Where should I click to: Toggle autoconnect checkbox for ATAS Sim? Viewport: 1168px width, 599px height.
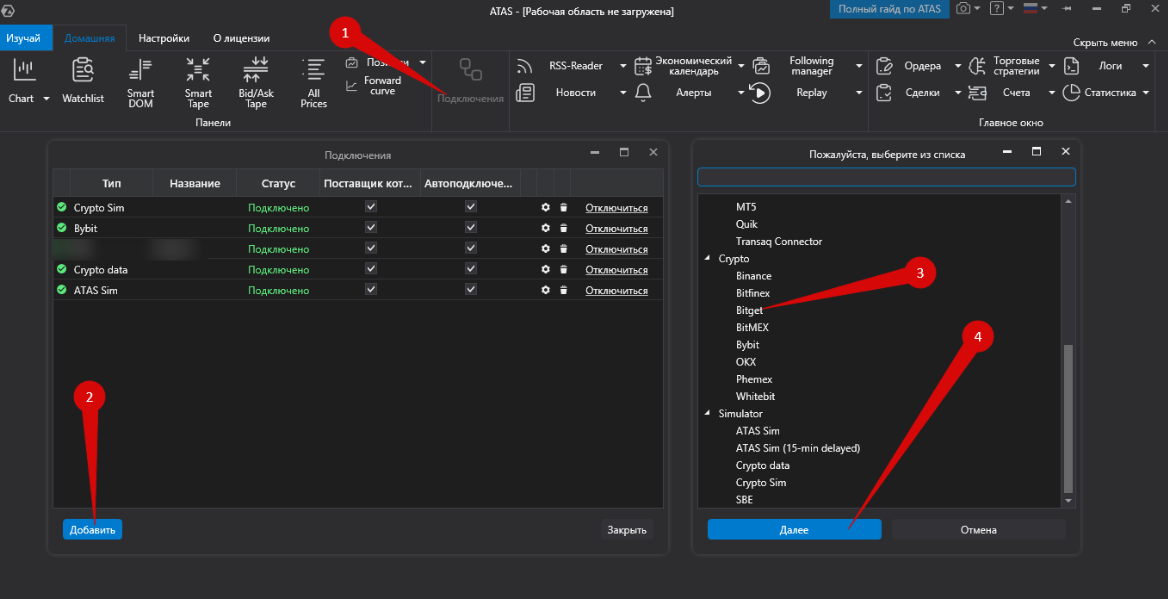point(471,289)
